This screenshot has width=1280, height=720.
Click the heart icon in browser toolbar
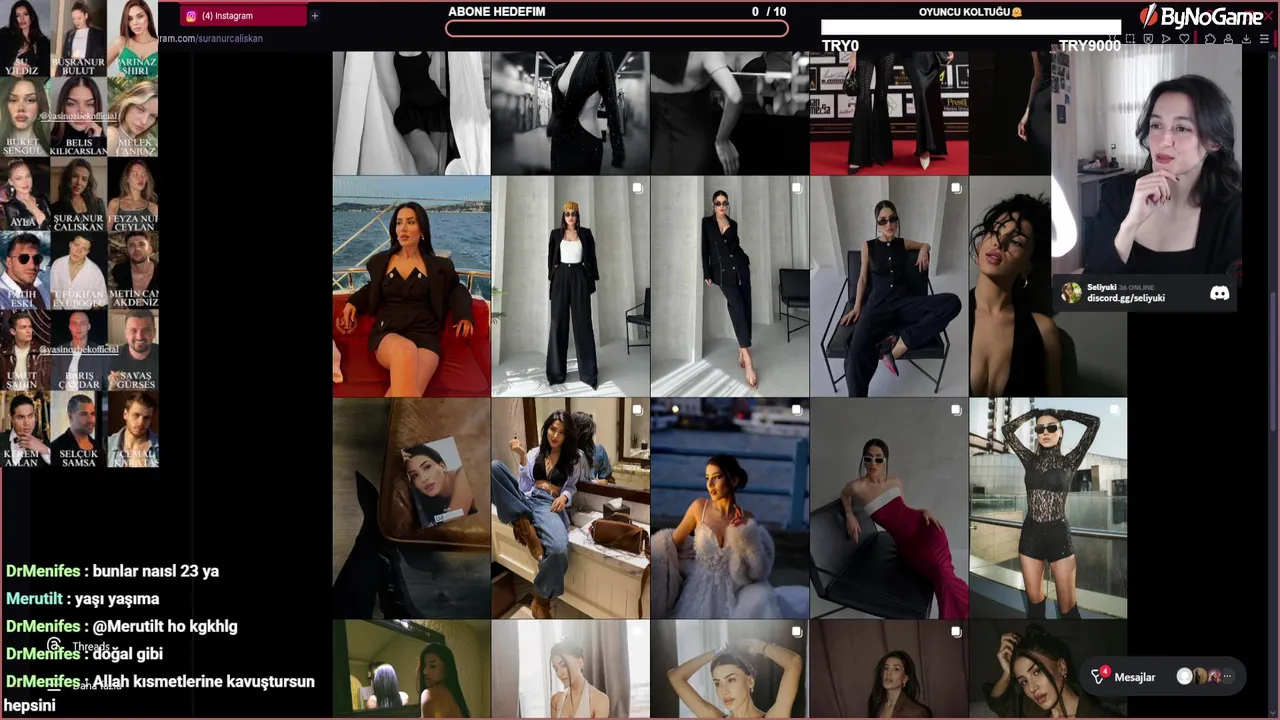[x=1184, y=39]
